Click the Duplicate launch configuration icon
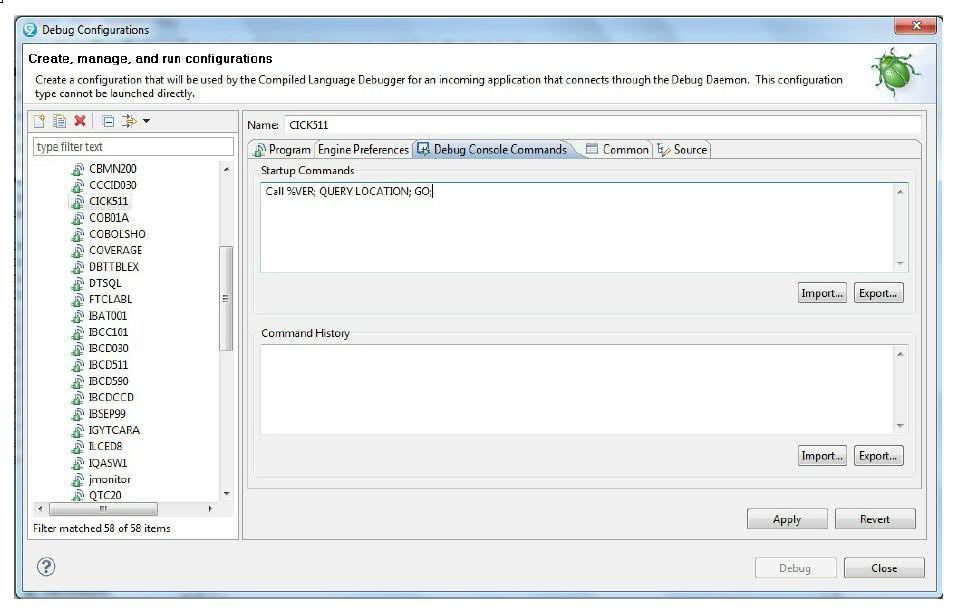This screenshot has width=959, height=613. click(60, 121)
